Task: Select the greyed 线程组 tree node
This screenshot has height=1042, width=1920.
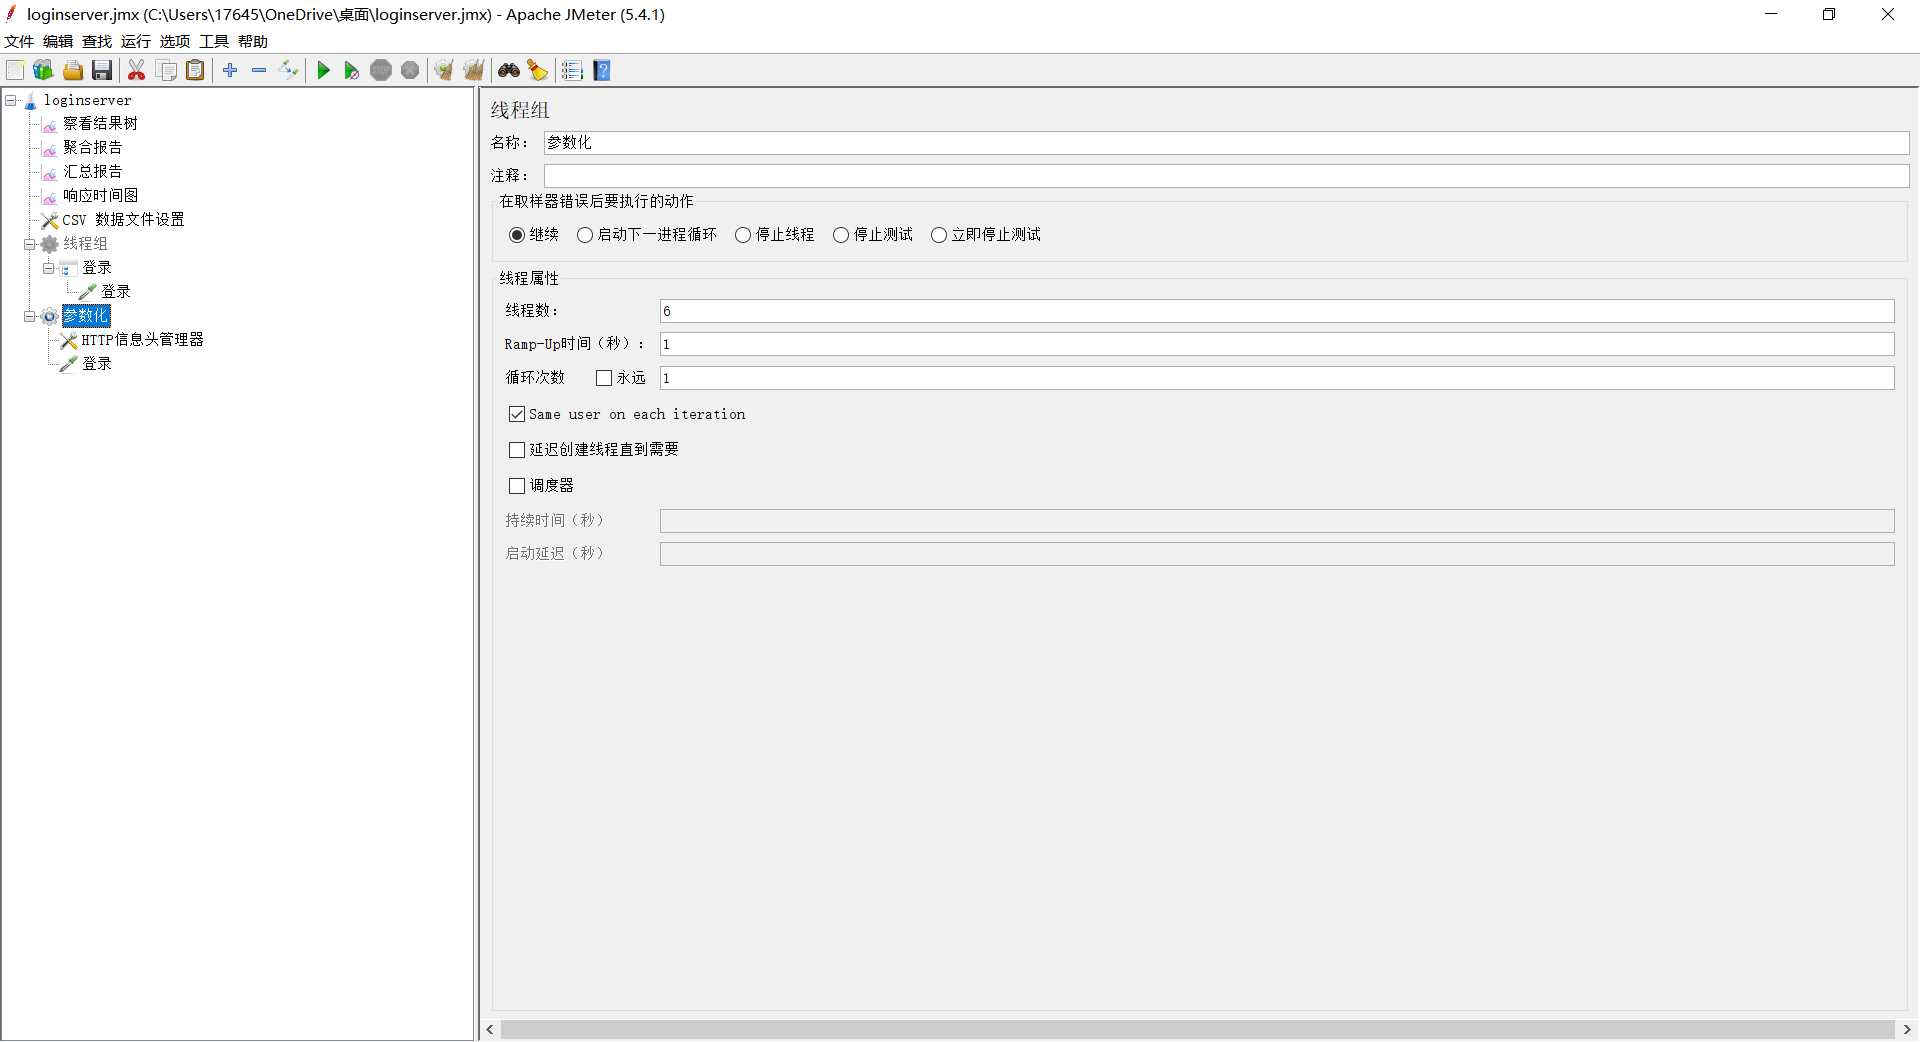Action: click(85, 243)
